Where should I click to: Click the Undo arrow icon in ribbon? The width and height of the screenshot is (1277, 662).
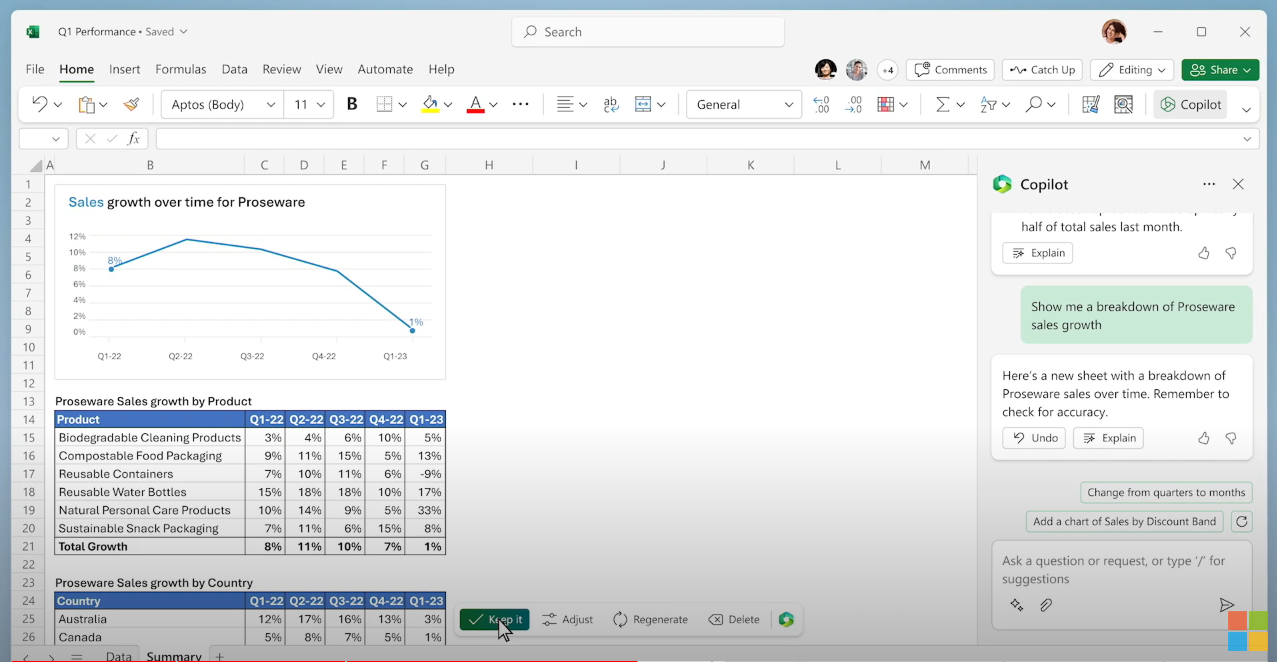point(39,104)
